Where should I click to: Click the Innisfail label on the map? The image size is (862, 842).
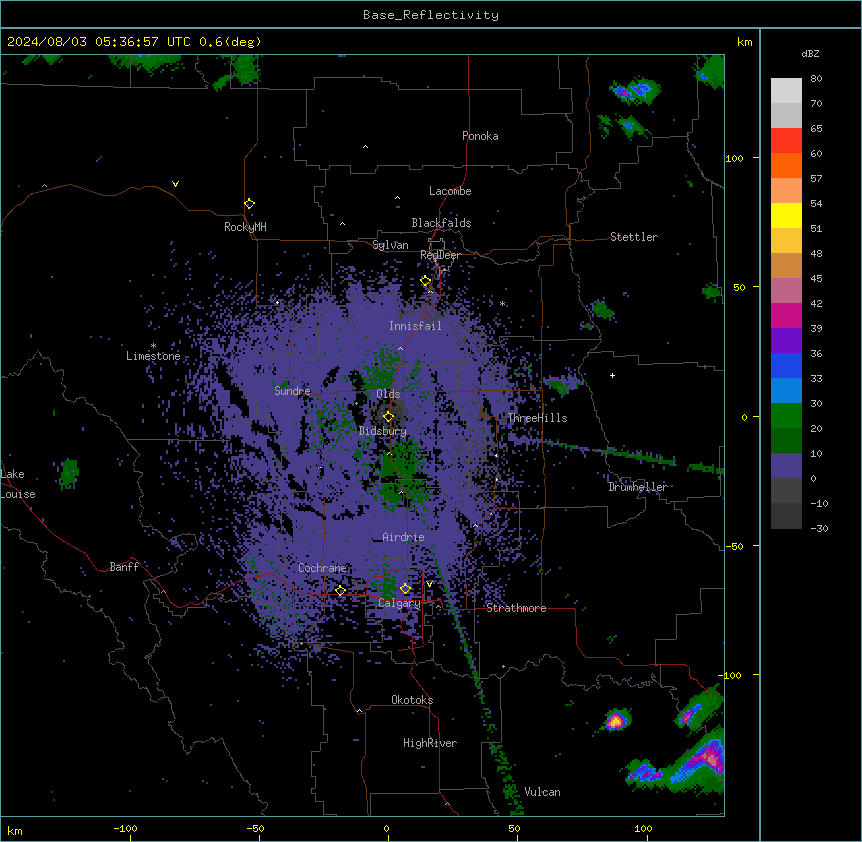point(415,326)
